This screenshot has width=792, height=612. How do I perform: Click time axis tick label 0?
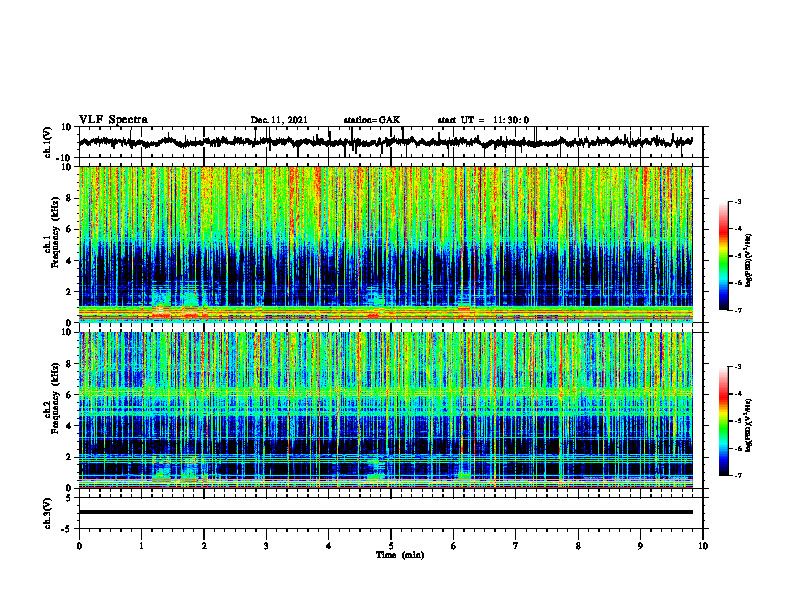point(79,546)
